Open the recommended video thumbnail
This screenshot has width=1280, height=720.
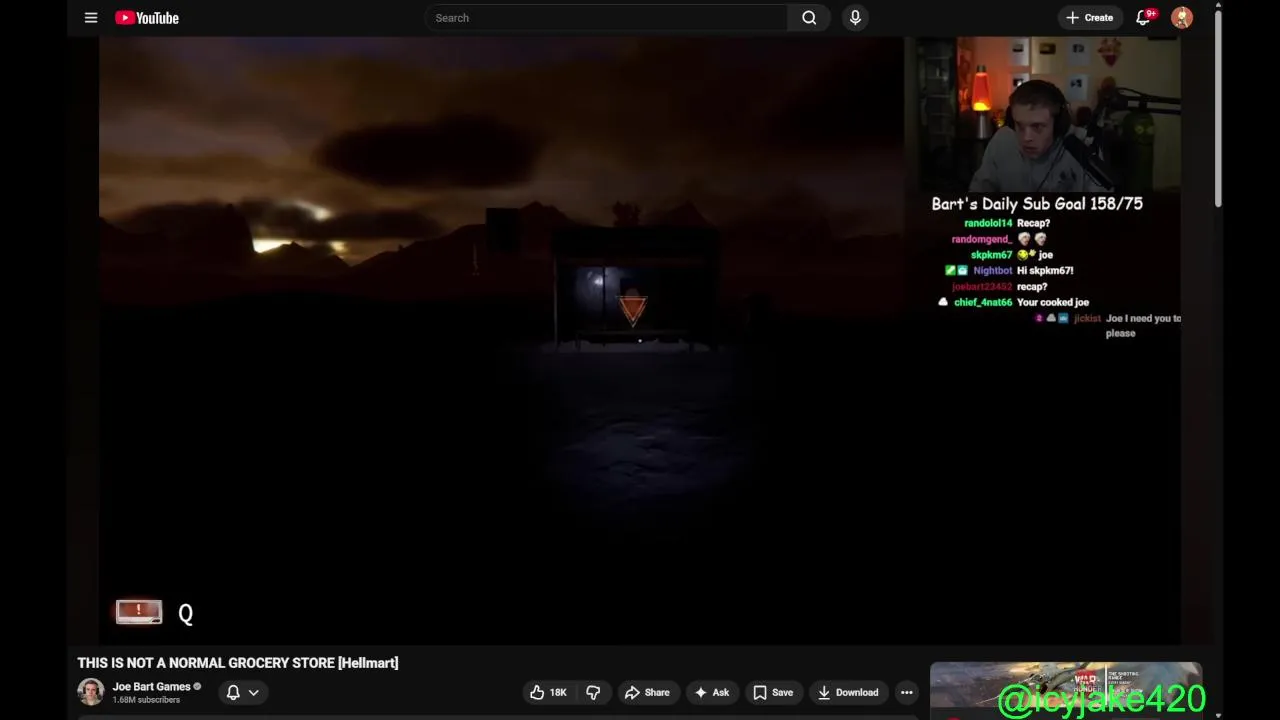point(1066,690)
